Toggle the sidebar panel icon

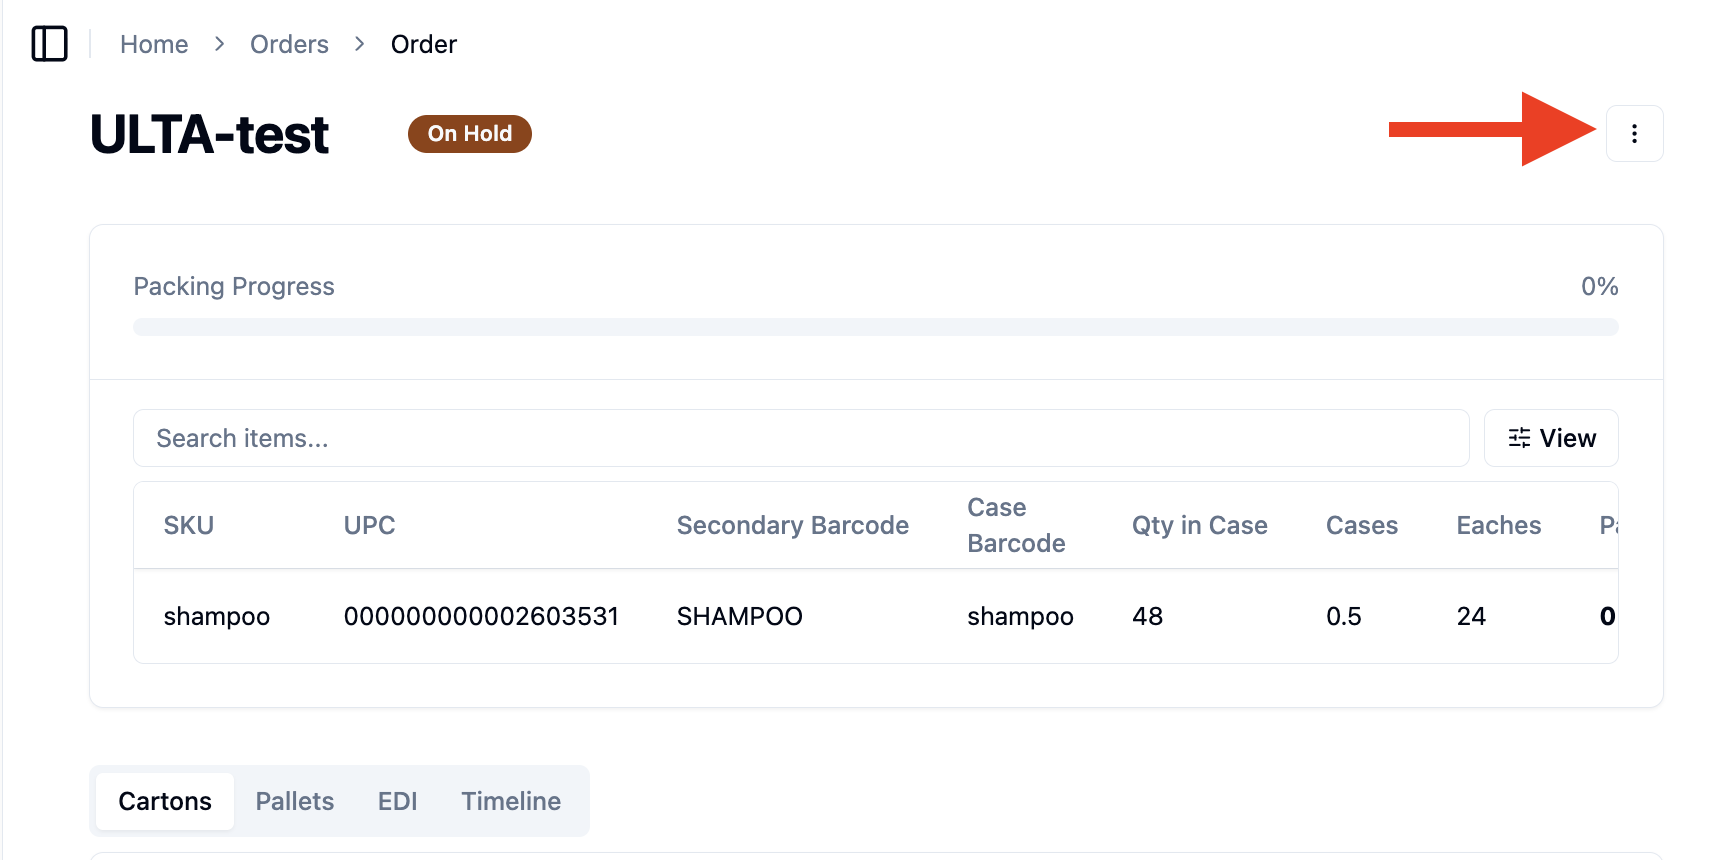coord(49,44)
